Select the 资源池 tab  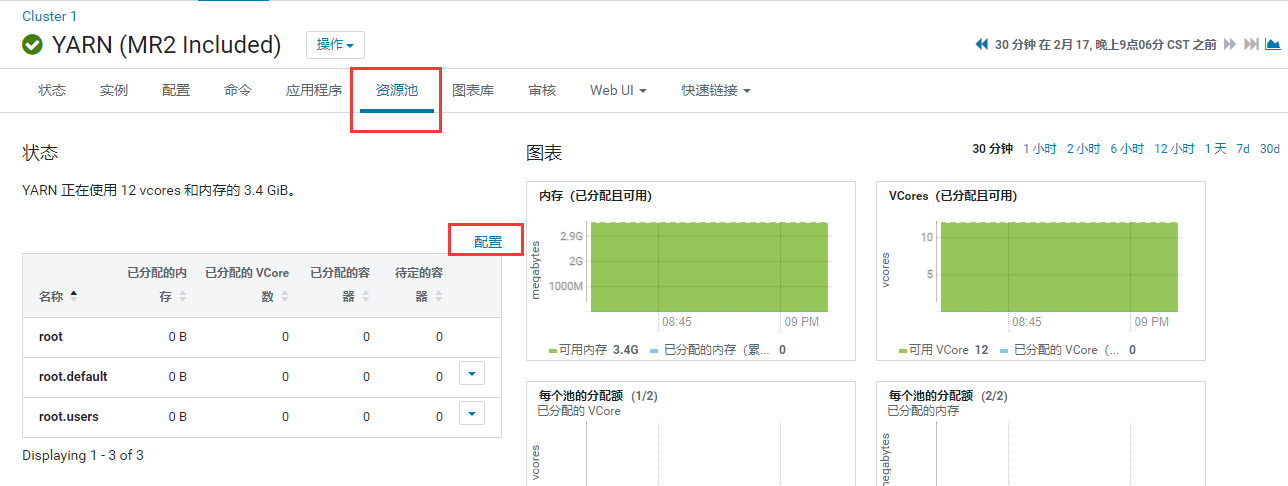(397, 90)
